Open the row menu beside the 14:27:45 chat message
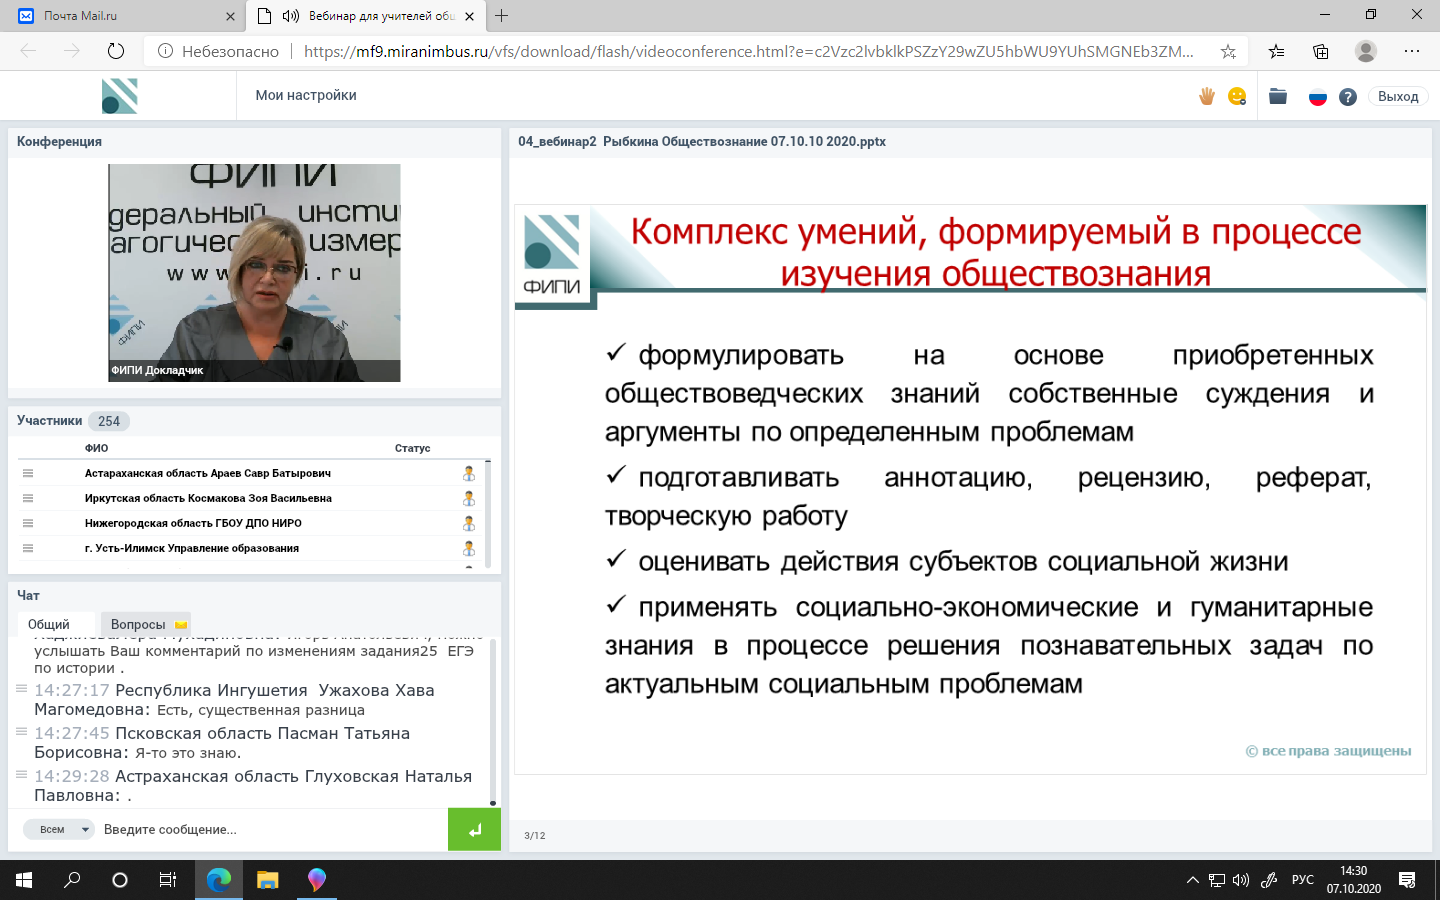Screen dimensions: 1440x900 (x=21, y=732)
